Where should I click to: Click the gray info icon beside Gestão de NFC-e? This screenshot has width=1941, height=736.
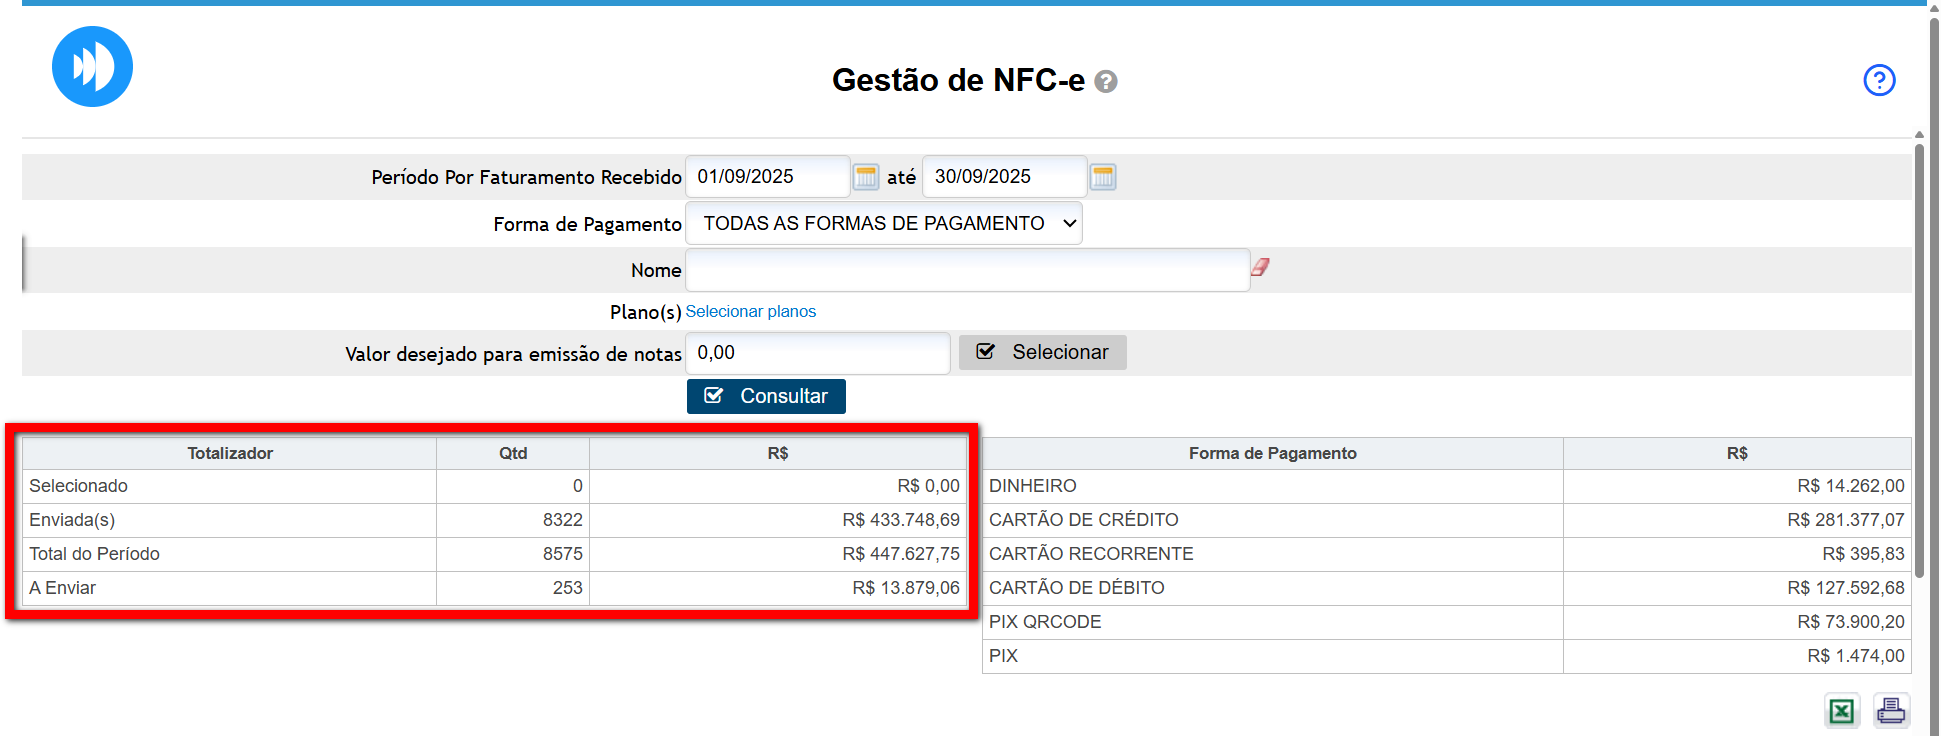1105,82
